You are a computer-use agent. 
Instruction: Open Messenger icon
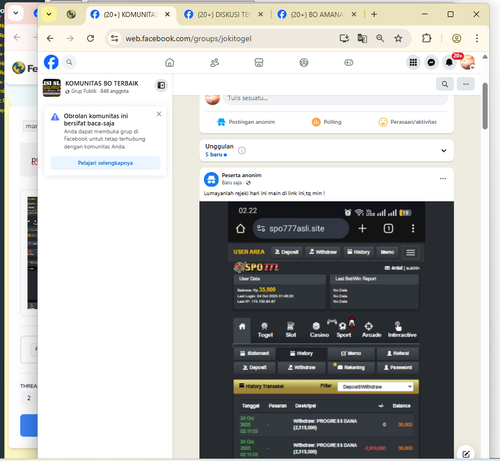pyautogui.click(x=431, y=62)
